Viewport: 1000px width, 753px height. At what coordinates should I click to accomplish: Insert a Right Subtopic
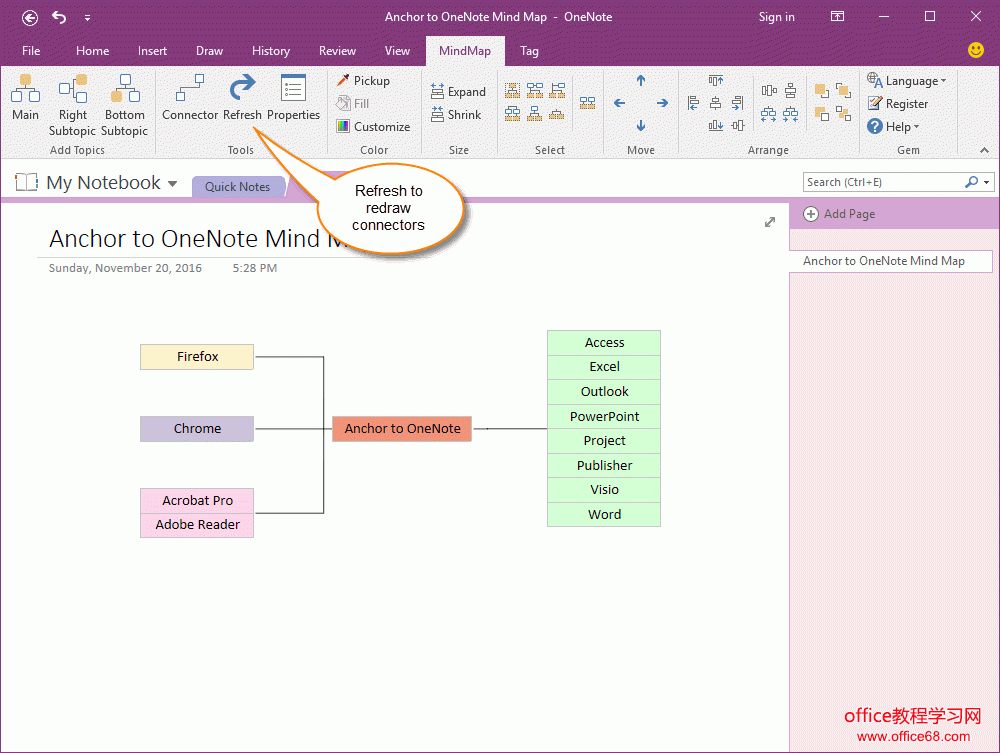(x=73, y=105)
